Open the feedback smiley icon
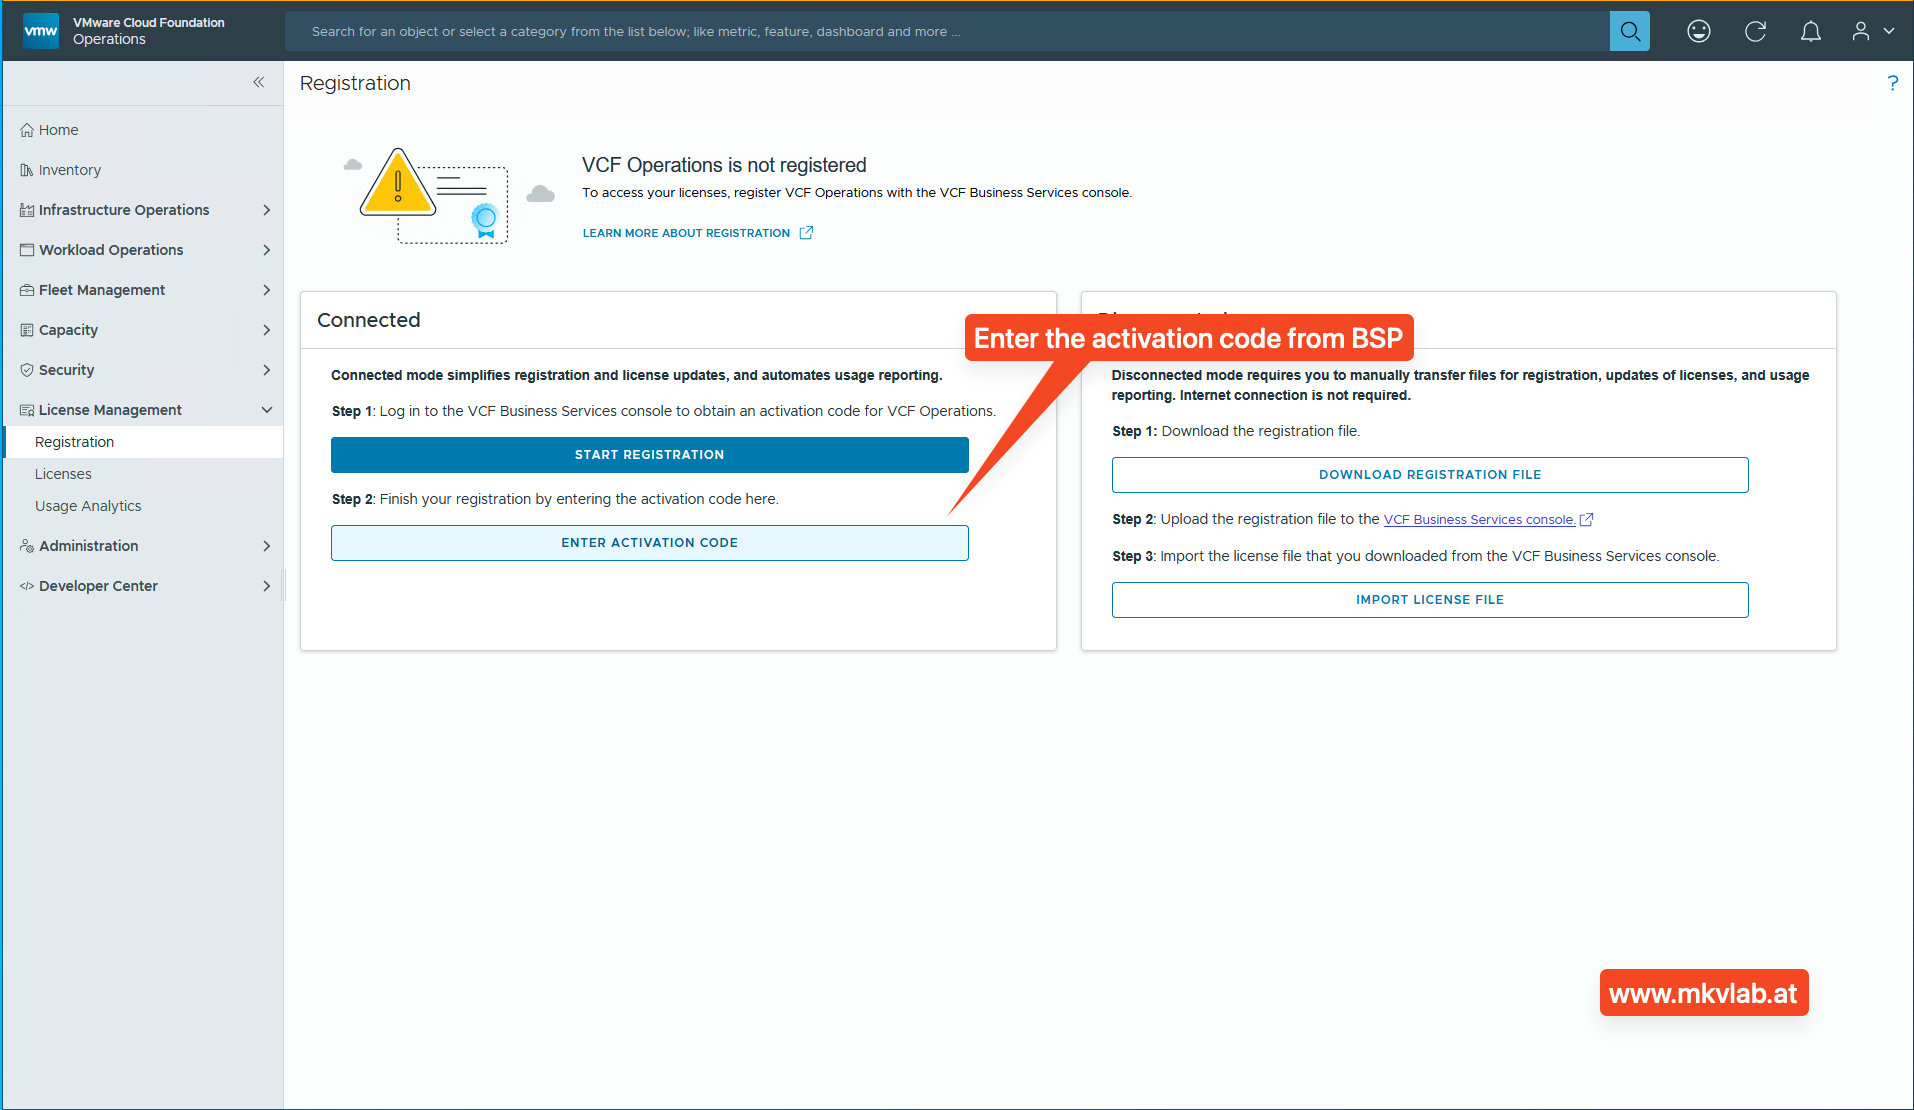 pyautogui.click(x=1698, y=31)
